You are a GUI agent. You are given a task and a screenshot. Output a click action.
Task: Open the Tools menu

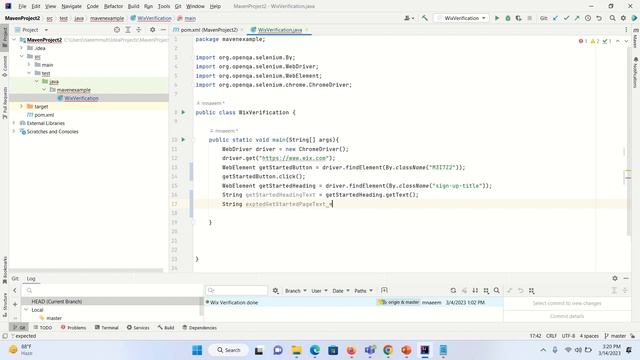(164, 6)
